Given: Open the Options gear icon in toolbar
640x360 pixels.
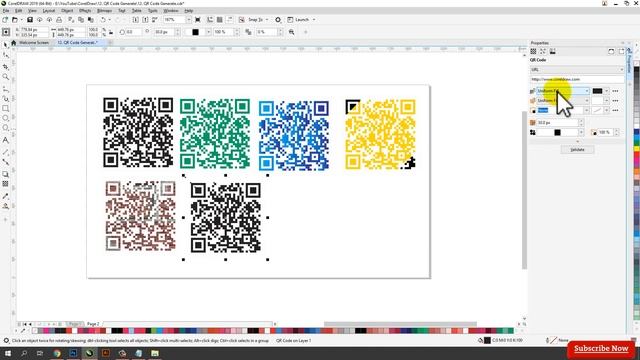Looking at the screenshot, I should [x=278, y=20].
